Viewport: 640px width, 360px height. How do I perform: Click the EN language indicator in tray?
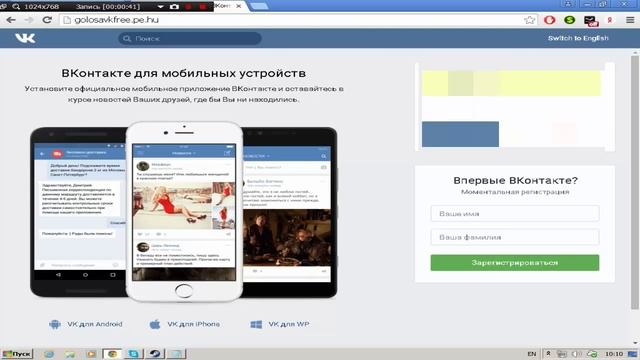[531, 354]
